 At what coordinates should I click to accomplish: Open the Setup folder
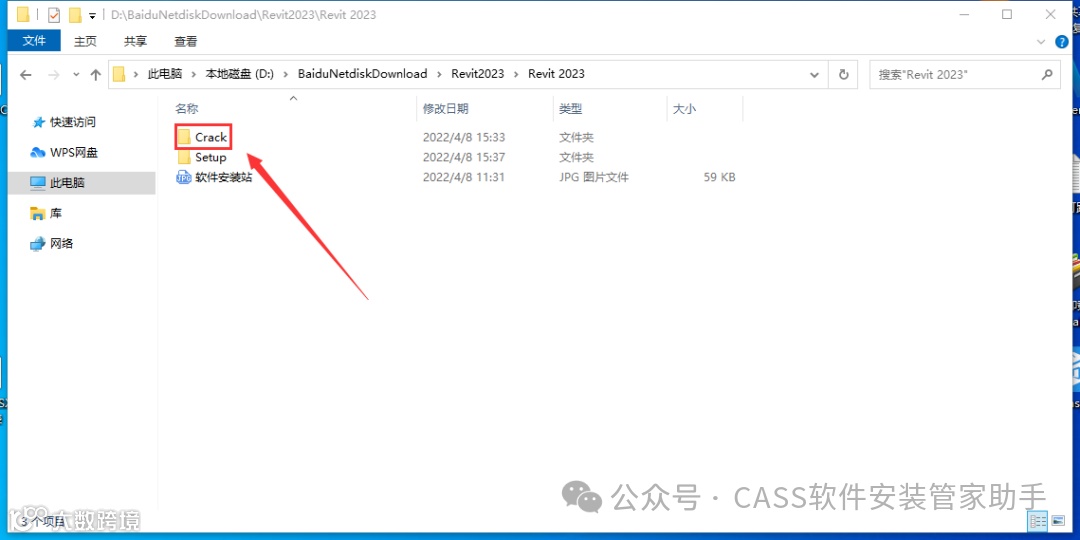[x=202, y=157]
